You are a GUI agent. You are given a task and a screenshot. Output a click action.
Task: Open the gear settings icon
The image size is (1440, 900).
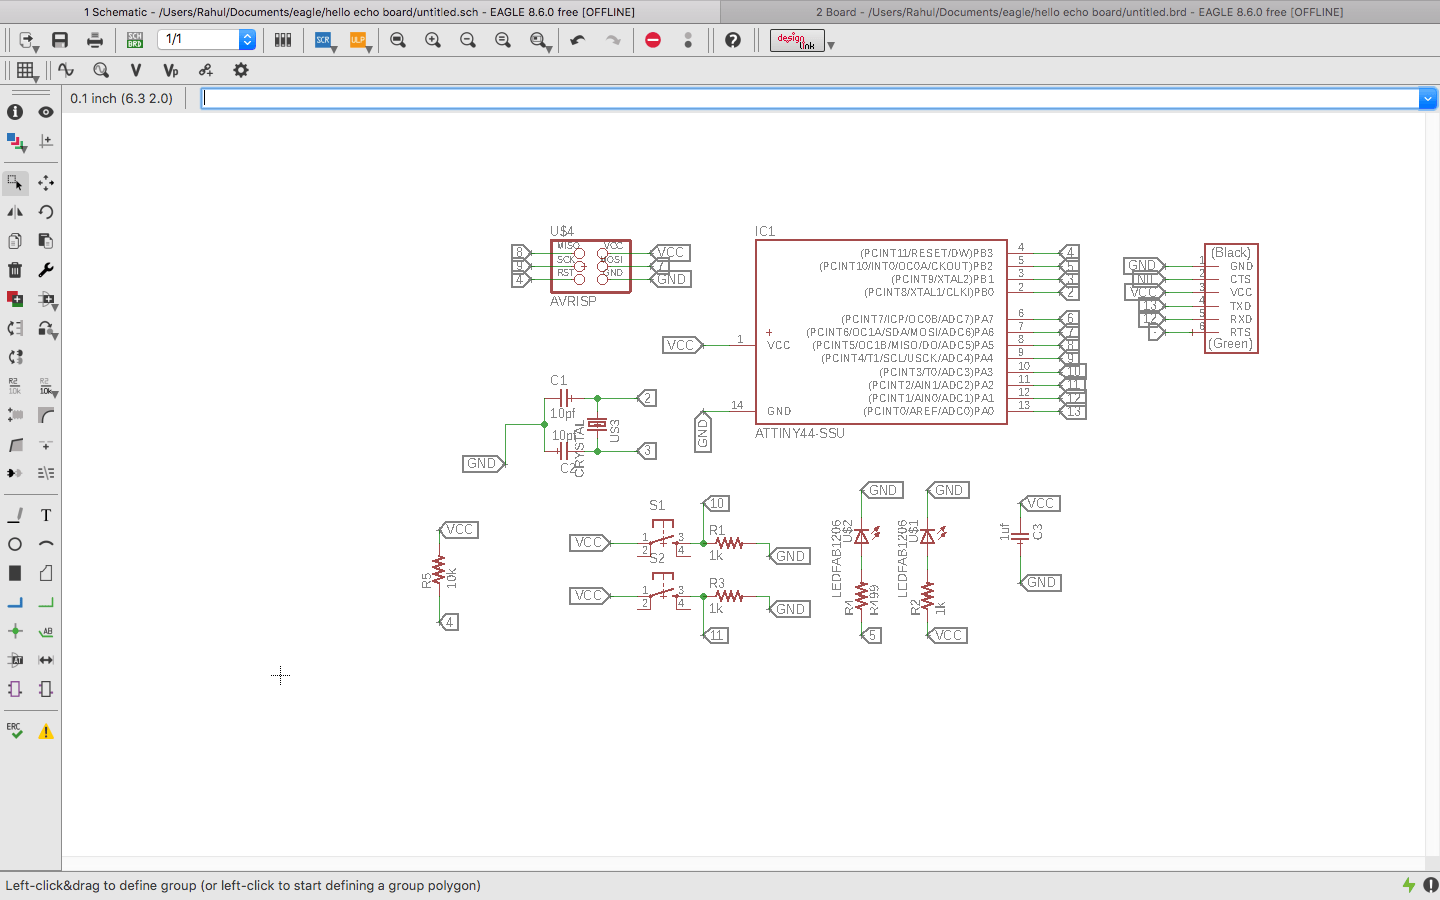(x=241, y=70)
